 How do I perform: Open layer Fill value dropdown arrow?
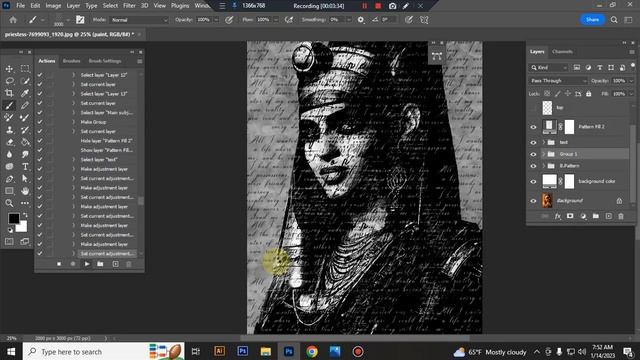[631, 94]
